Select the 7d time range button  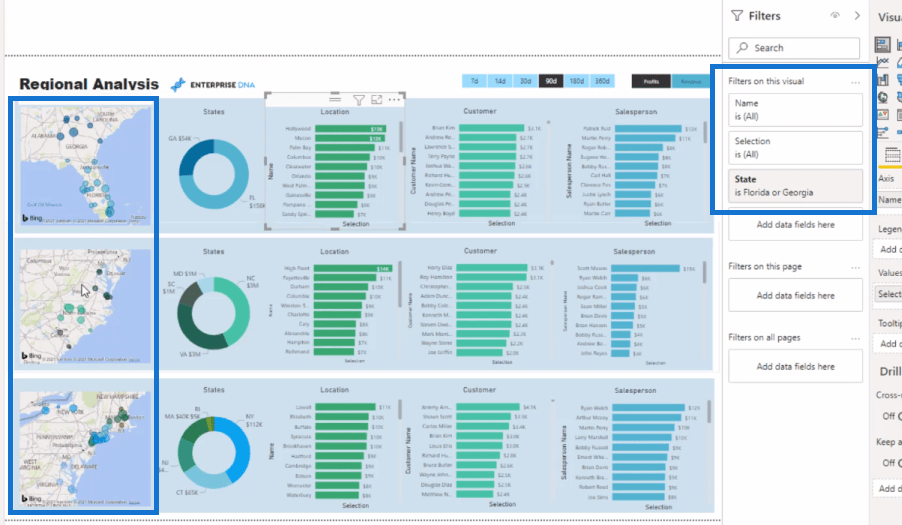tap(475, 81)
